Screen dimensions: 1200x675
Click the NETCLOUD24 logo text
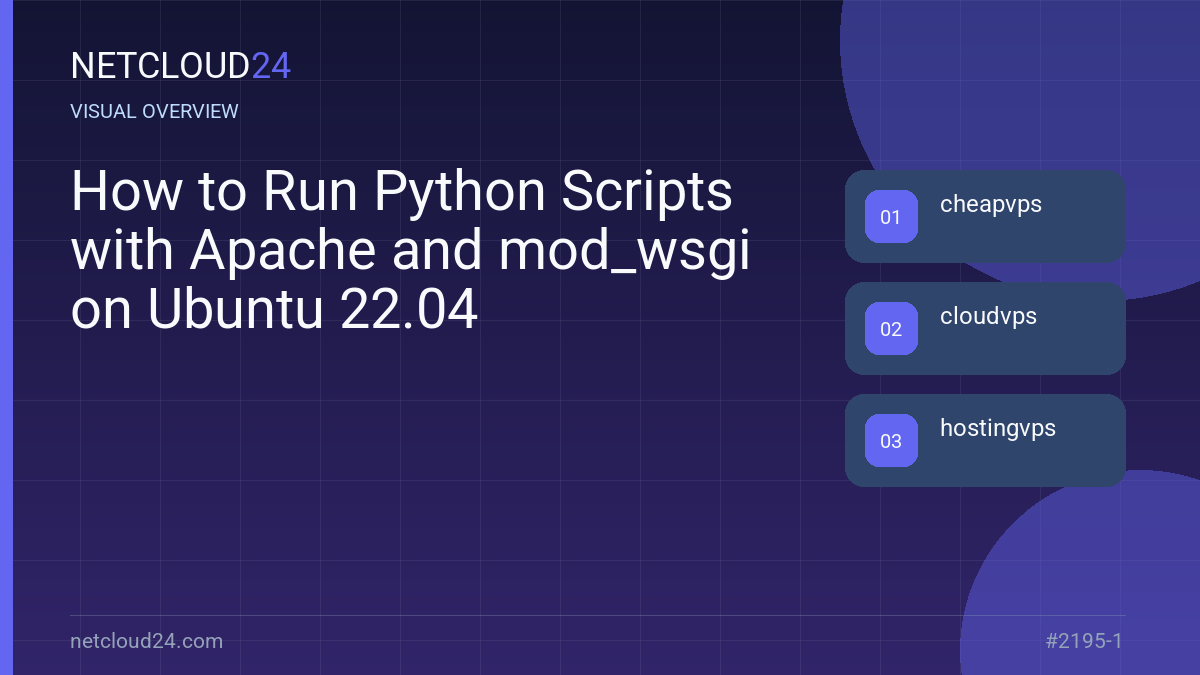[181, 66]
